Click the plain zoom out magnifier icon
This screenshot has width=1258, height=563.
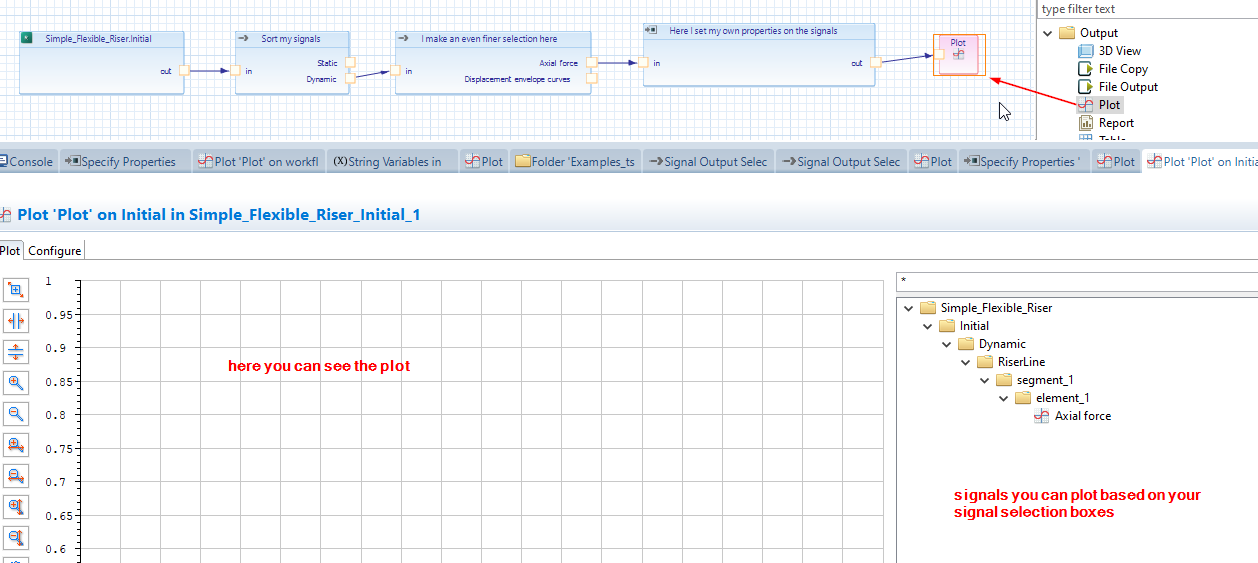pyautogui.click(x=16, y=414)
